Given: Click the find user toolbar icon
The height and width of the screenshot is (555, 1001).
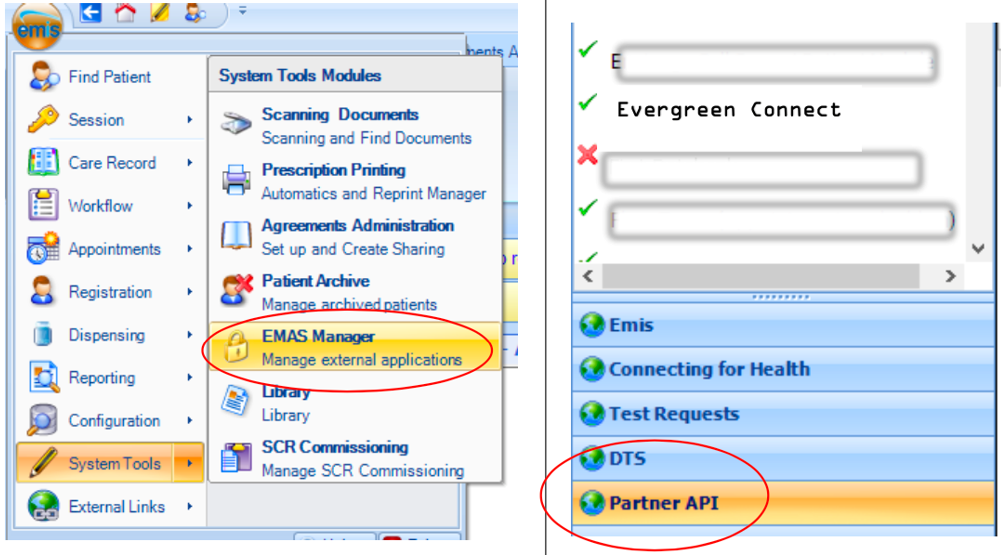Looking at the screenshot, I should pos(195,12).
